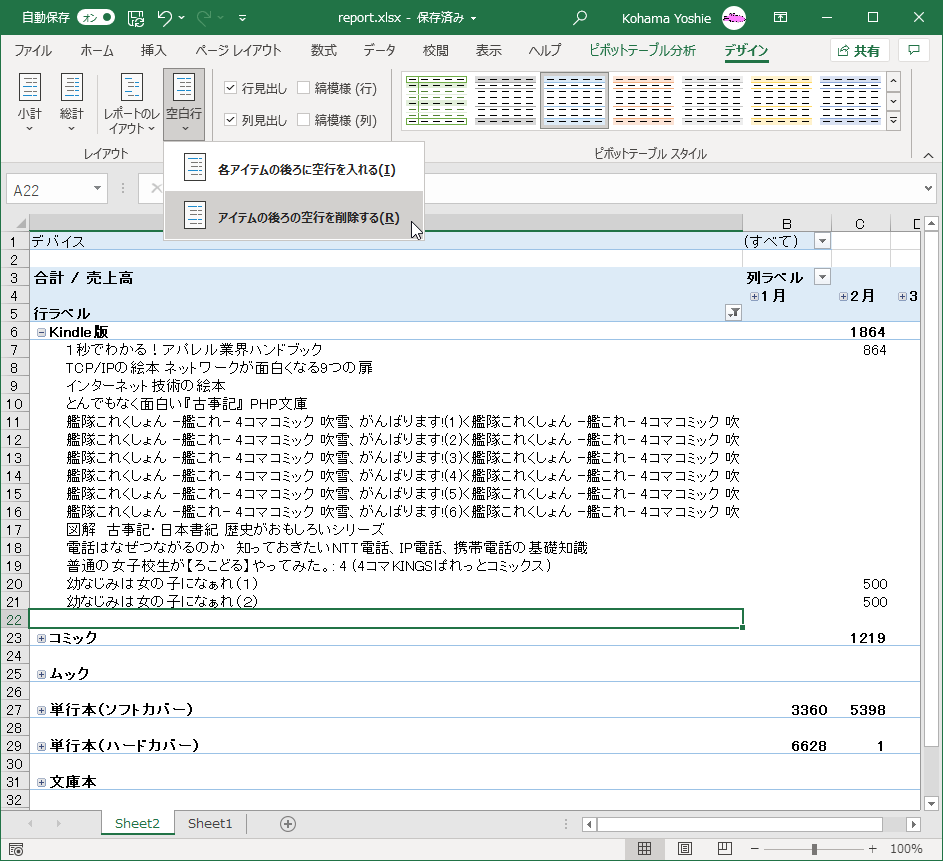The width and height of the screenshot is (943, 861).
Task: Click the 共有 share button
Action: click(859, 51)
